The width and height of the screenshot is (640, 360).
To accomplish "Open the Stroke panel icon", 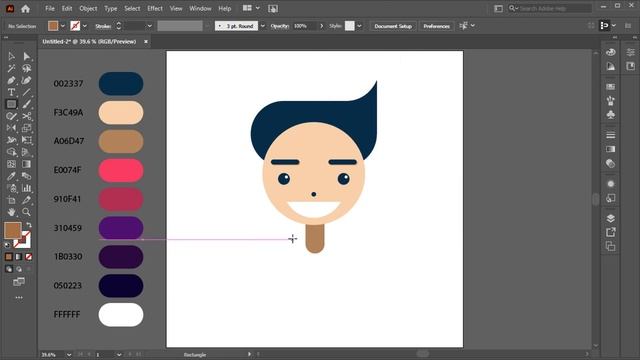I will [611, 135].
